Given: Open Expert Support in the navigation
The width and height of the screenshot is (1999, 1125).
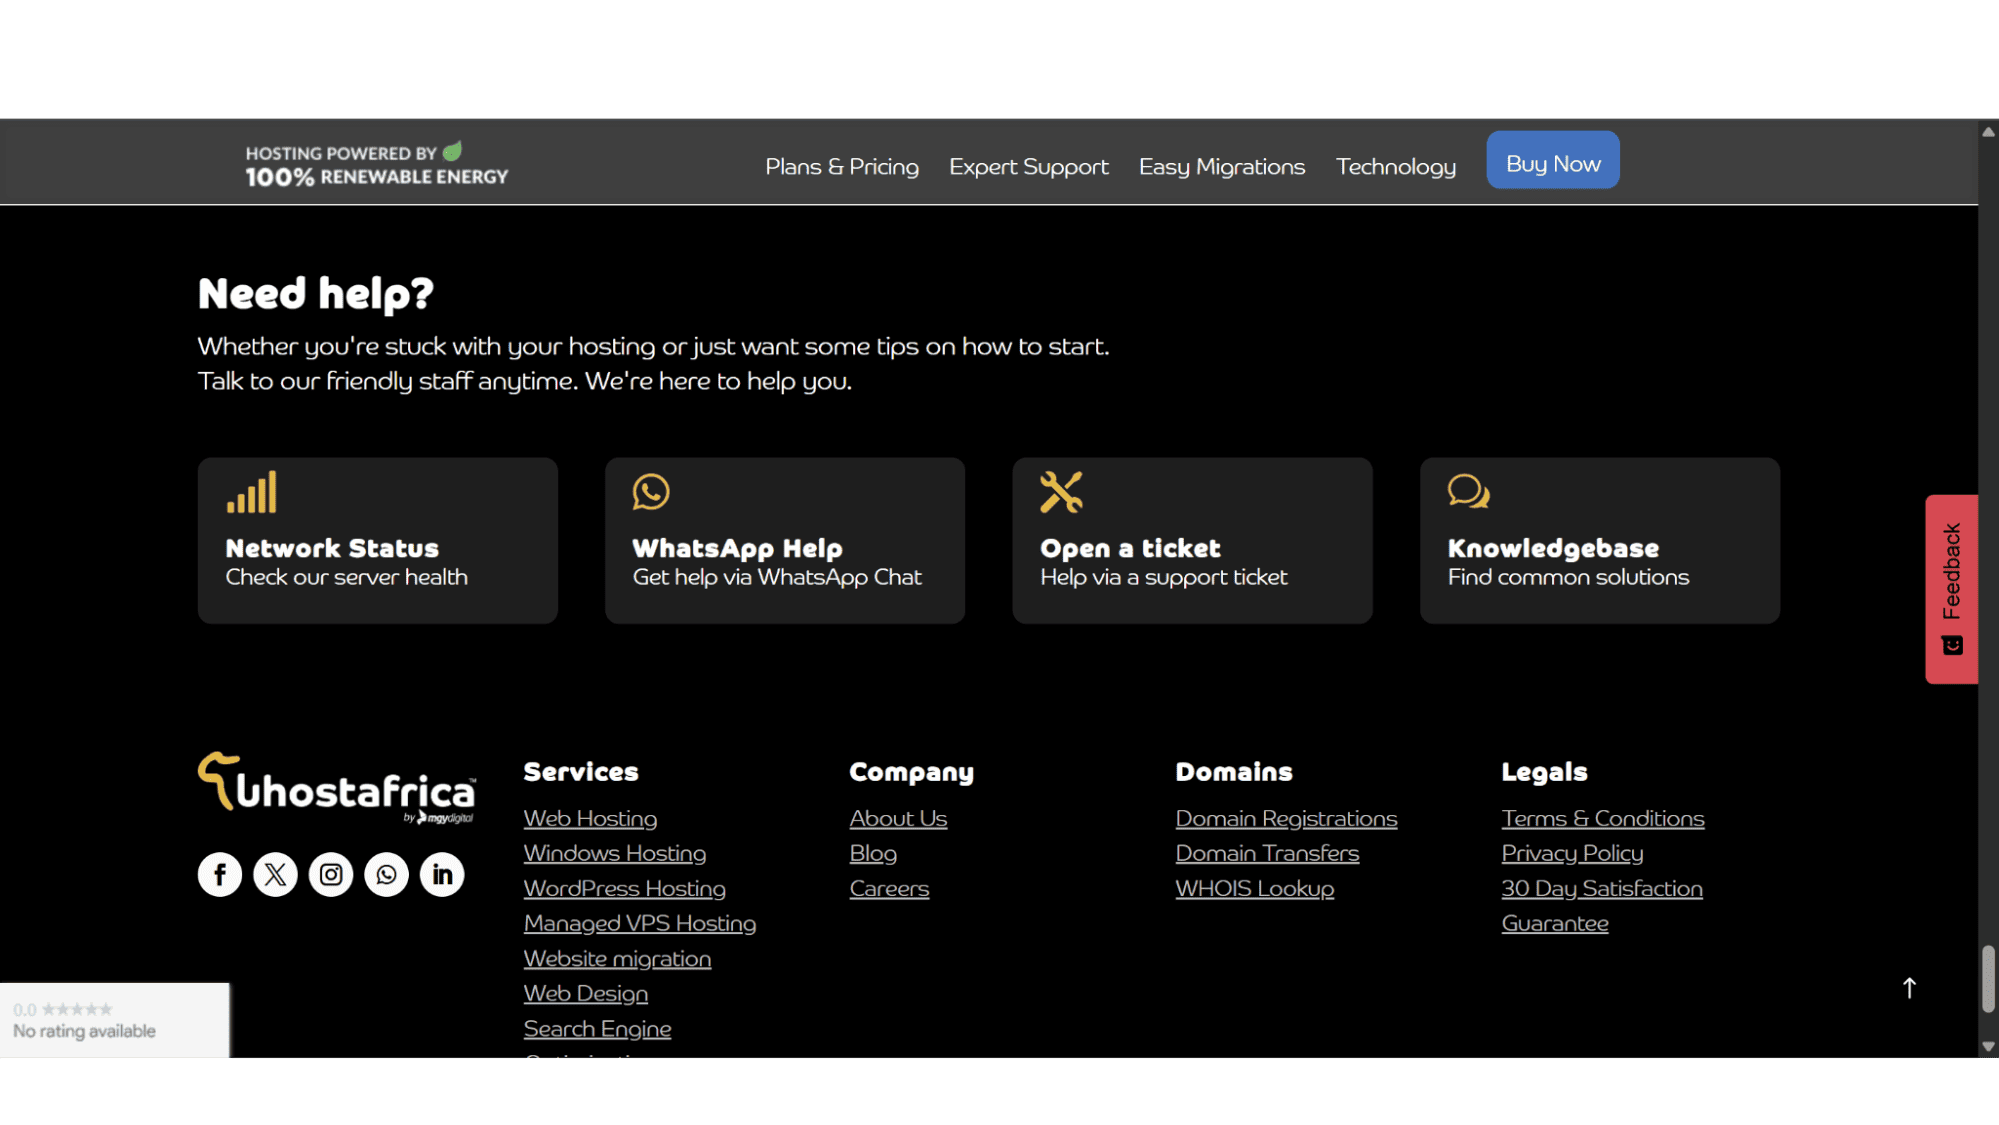Looking at the screenshot, I should pyautogui.click(x=1029, y=166).
